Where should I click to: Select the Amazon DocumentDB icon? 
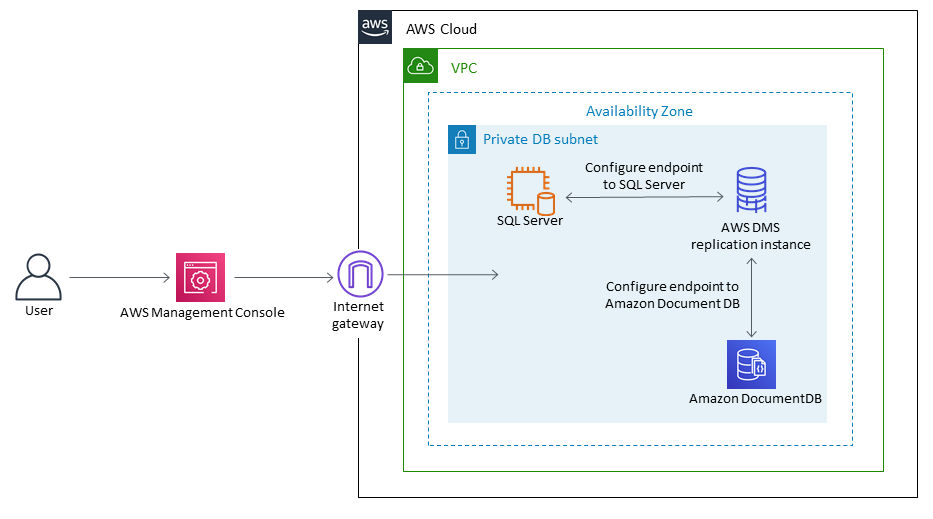pyautogui.click(x=751, y=364)
